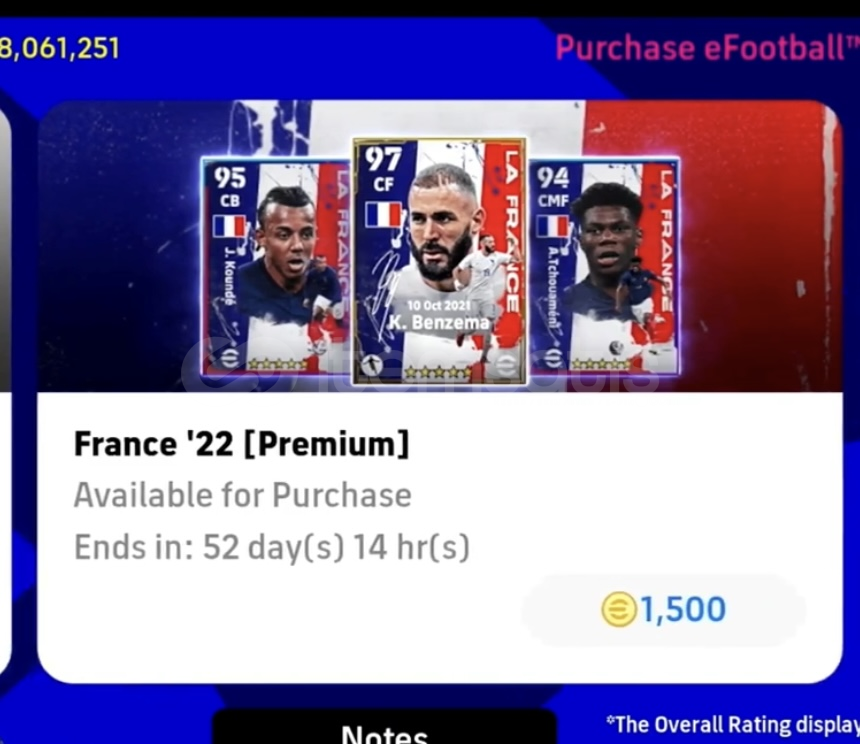The height and width of the screenshot is (744, 860).
Task: Select the K. Benzema 97 CF card
Action: point(439,261)
